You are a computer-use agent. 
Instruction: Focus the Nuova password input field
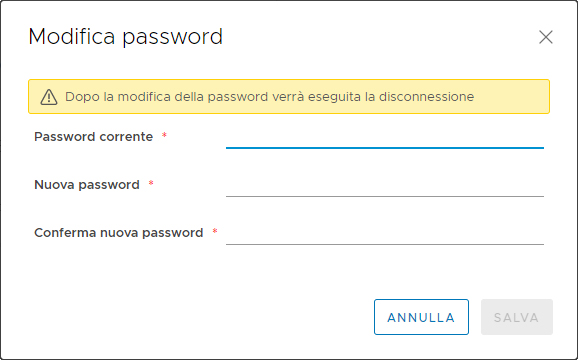(385, 185)
